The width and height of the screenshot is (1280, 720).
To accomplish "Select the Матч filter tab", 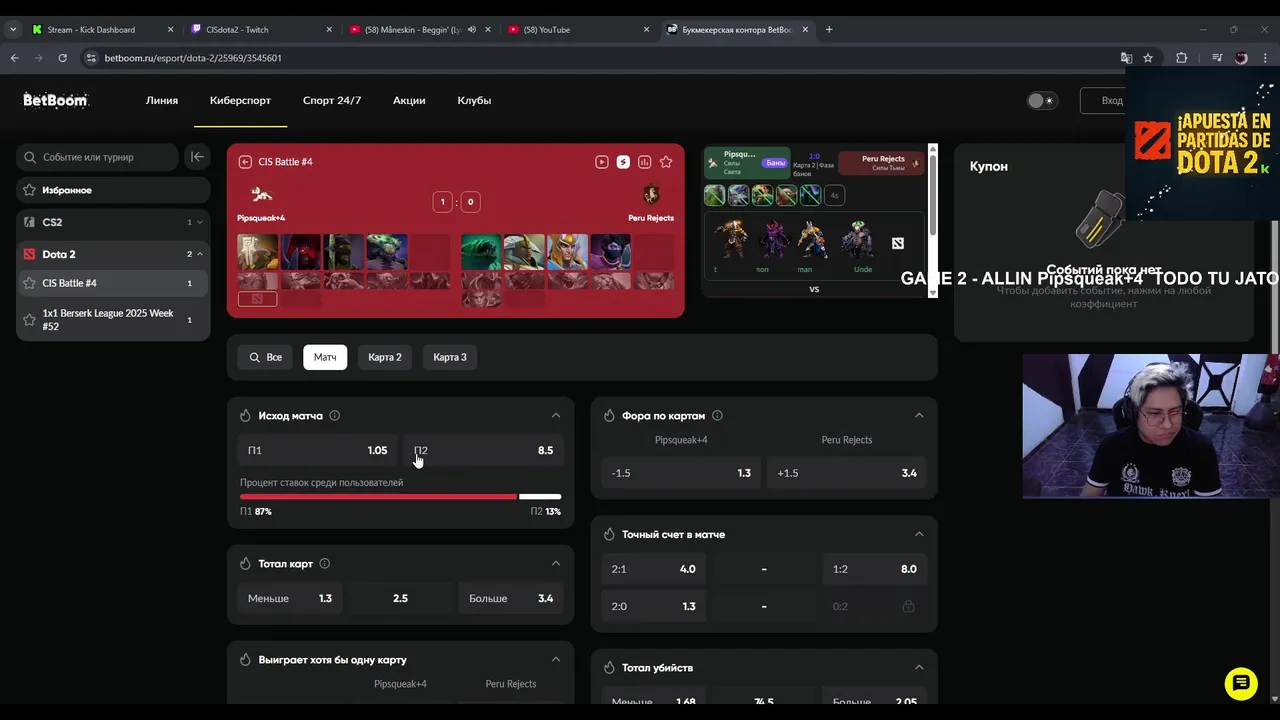I will pos(325,357).
